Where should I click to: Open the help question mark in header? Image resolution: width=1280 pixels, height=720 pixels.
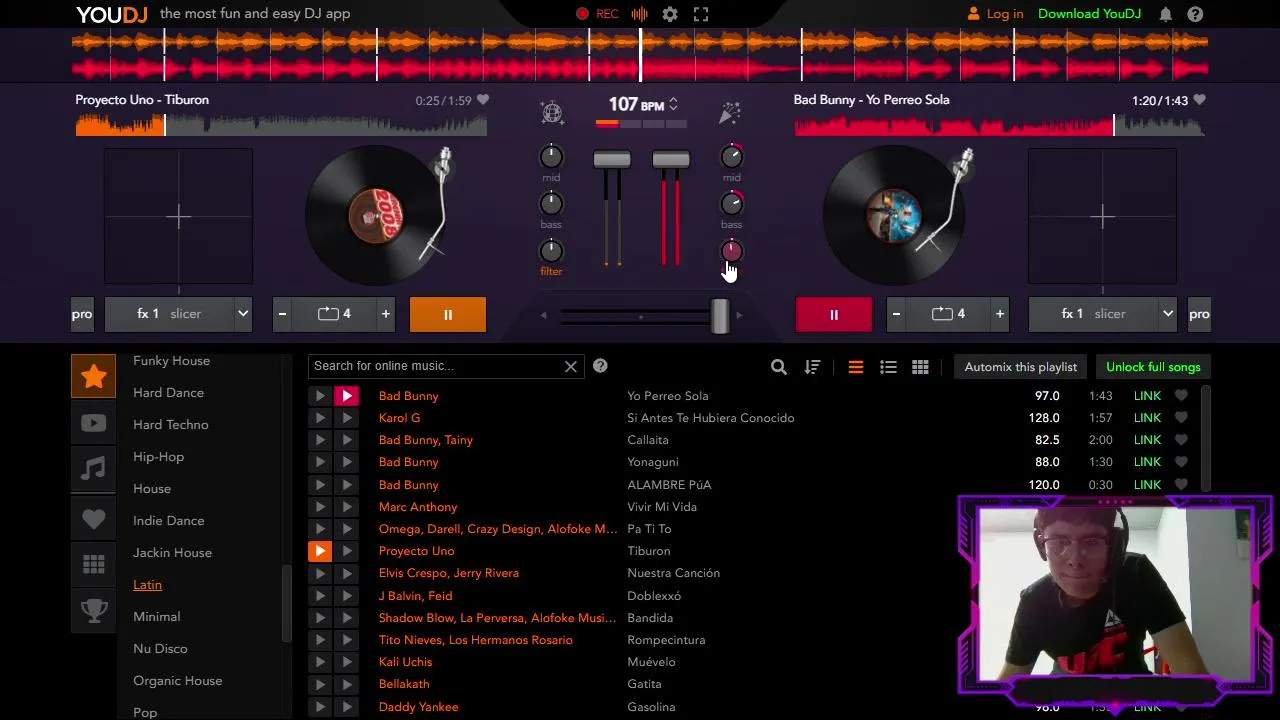coord(1195,14)
